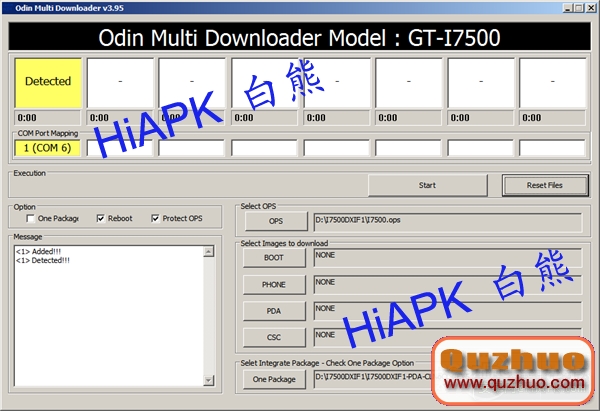This screenshot has width=600, height=411.
Task: Uncheck the Protect OPS option
Action: [155, 219]
